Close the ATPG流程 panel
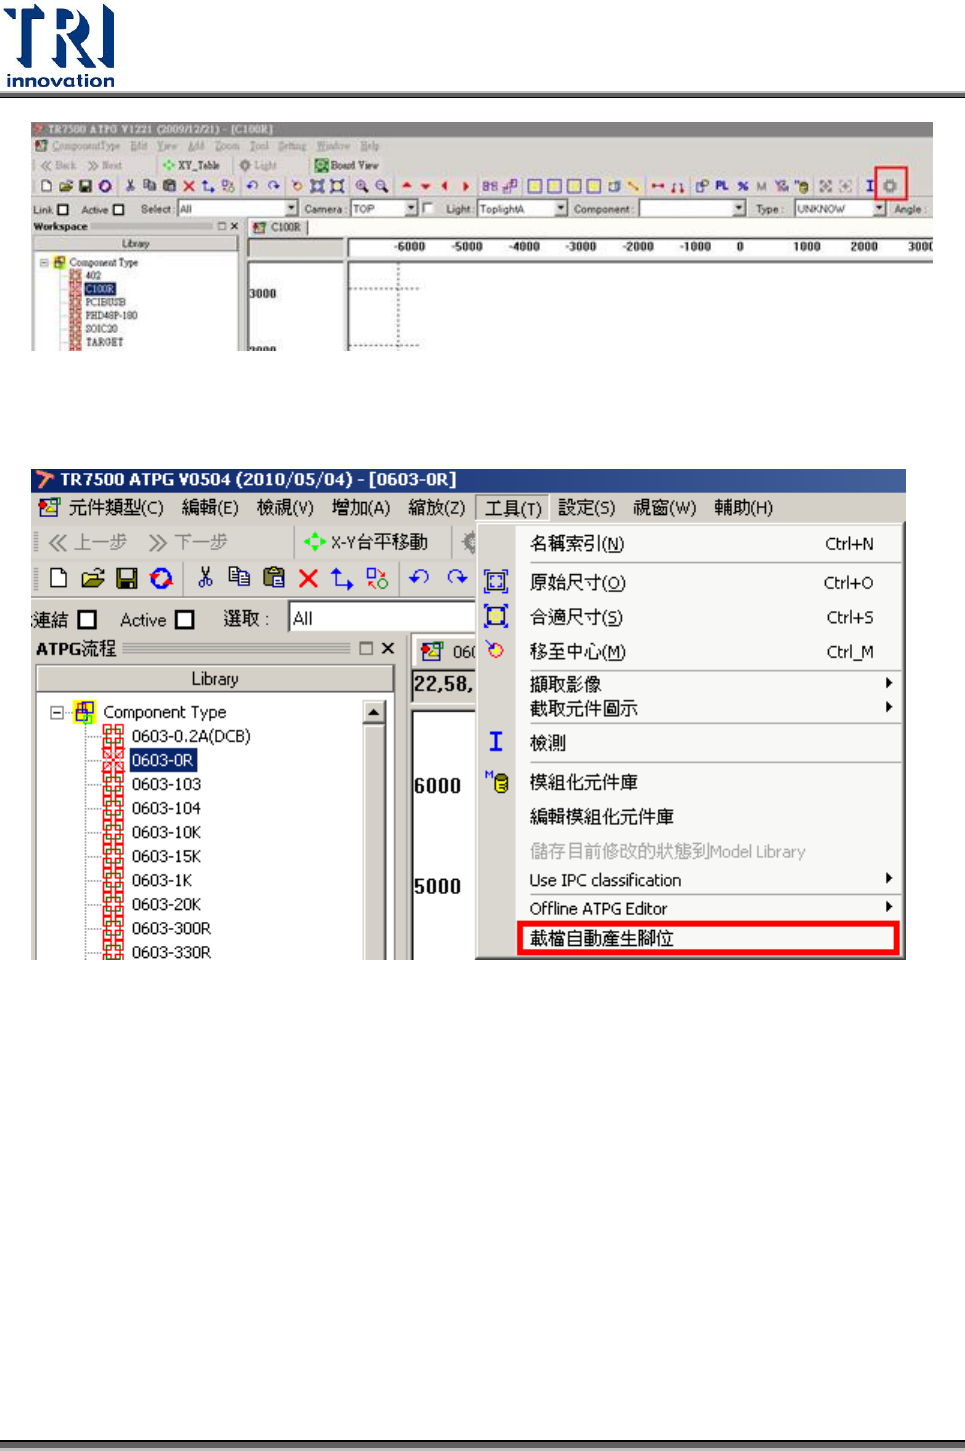Viewport: 965px width, 1451px height. 388,649
